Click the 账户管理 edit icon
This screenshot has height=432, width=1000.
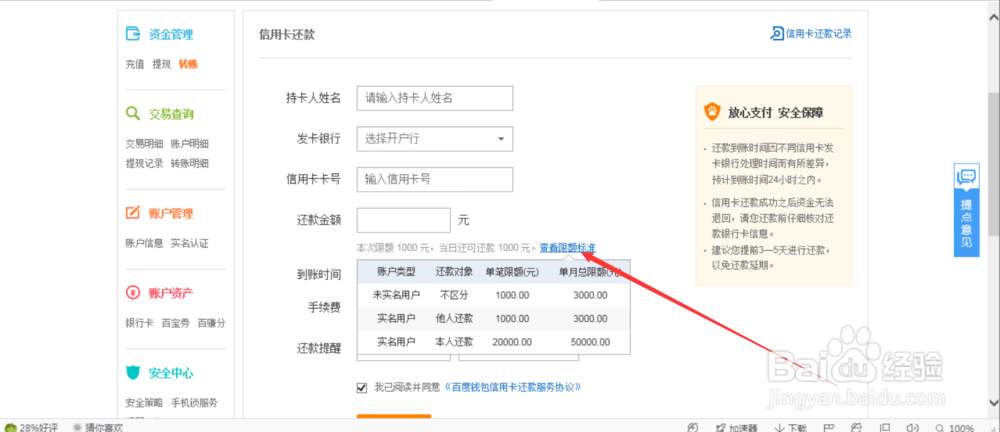133,212
